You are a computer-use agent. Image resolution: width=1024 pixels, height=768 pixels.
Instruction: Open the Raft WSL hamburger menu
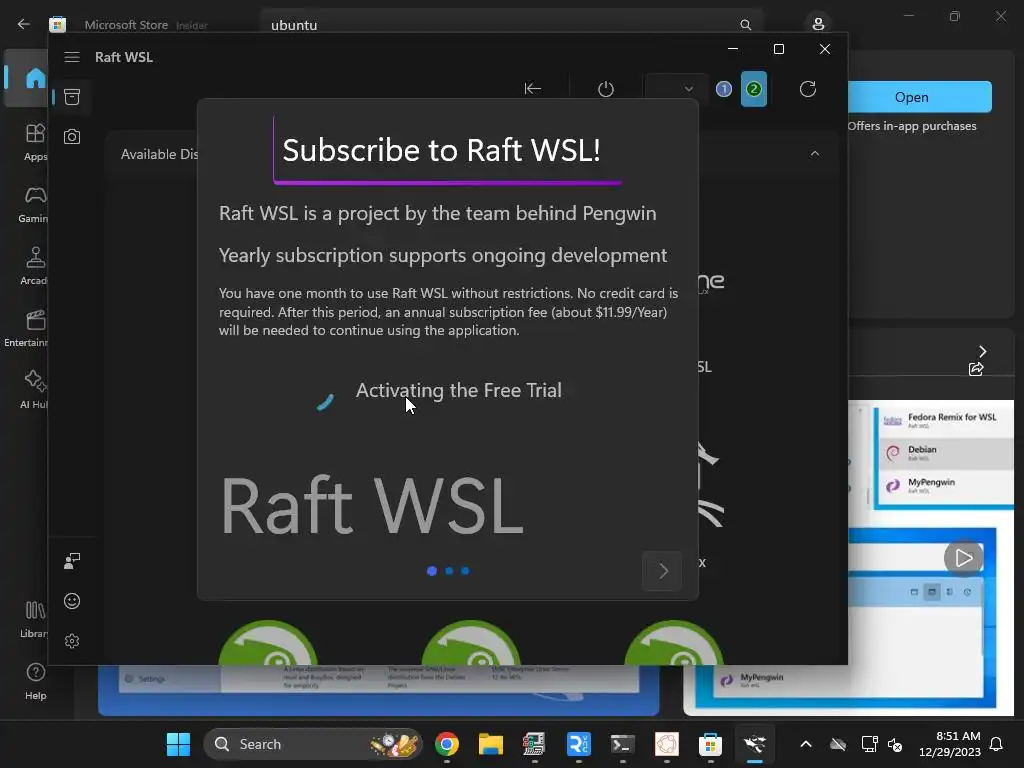coord(72,57)
